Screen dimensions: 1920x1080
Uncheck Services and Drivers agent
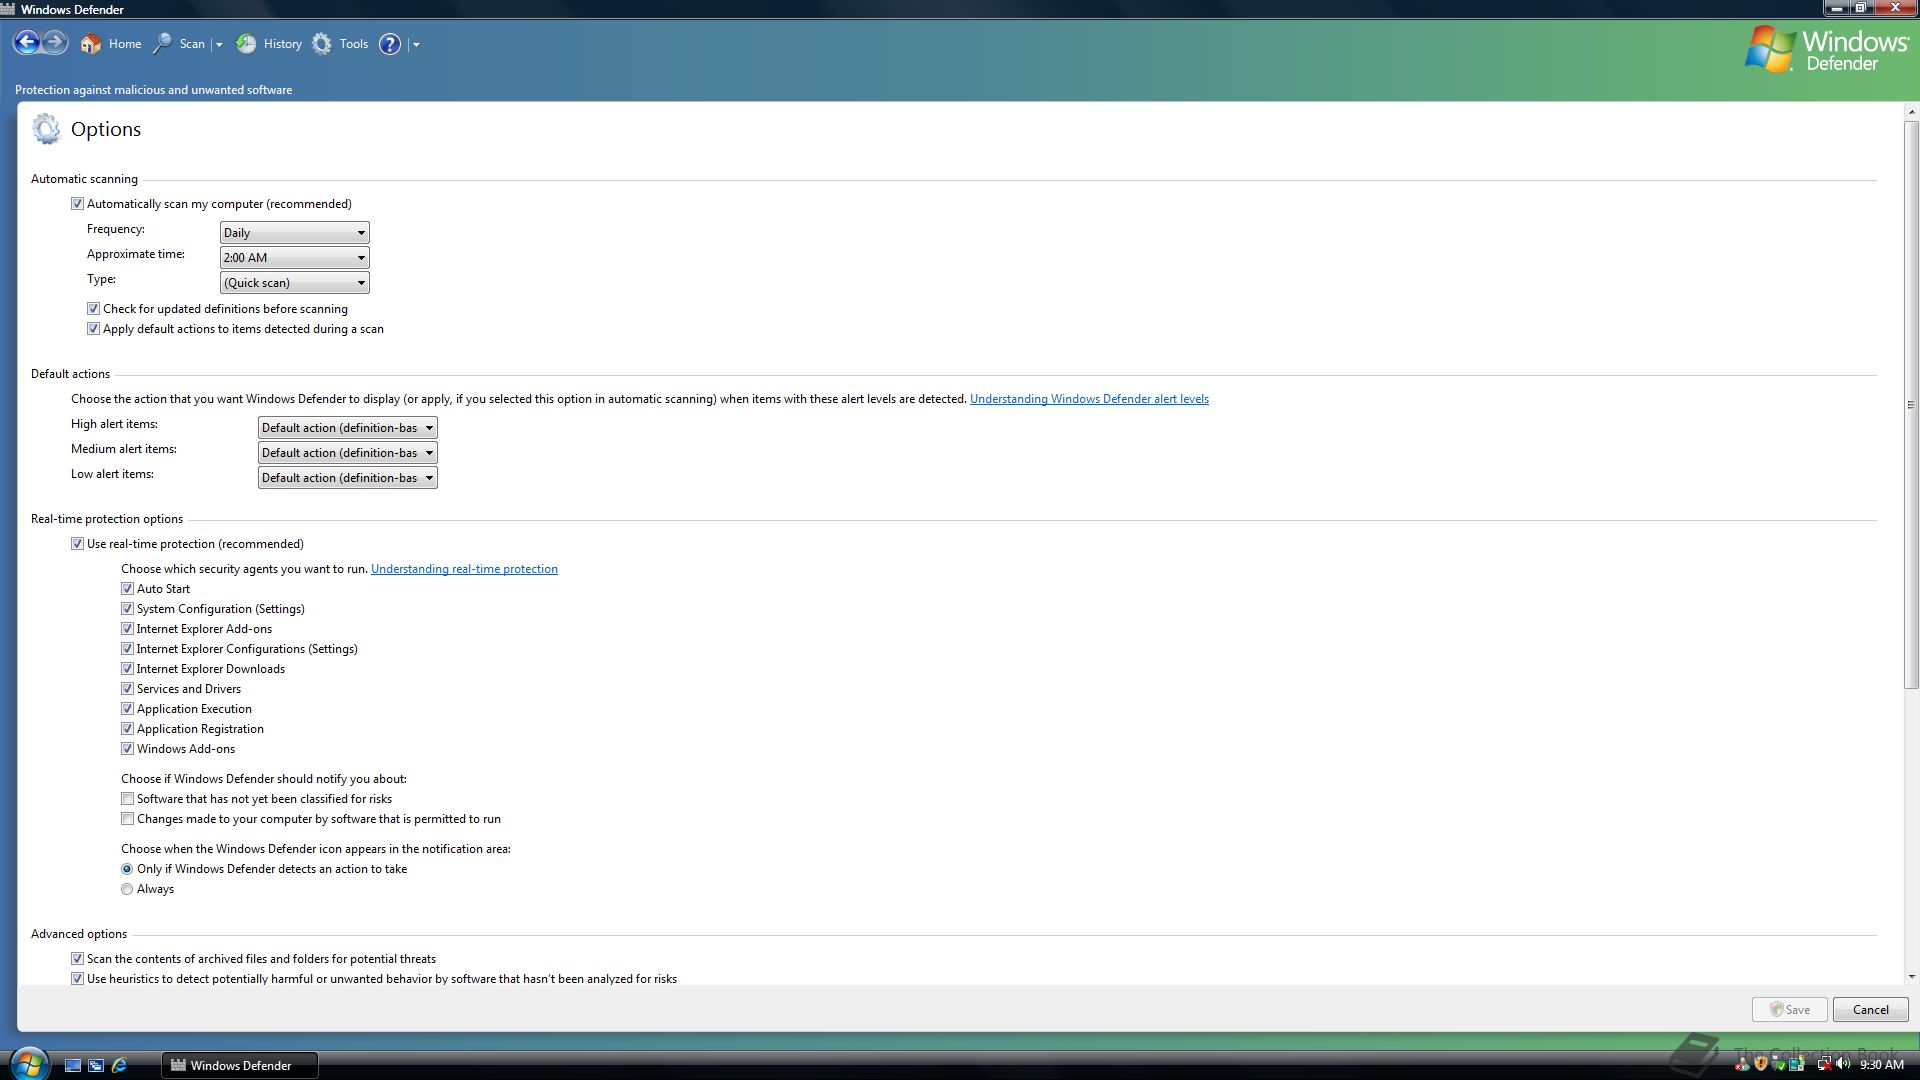pyautogui.click(x=127, y=689)
